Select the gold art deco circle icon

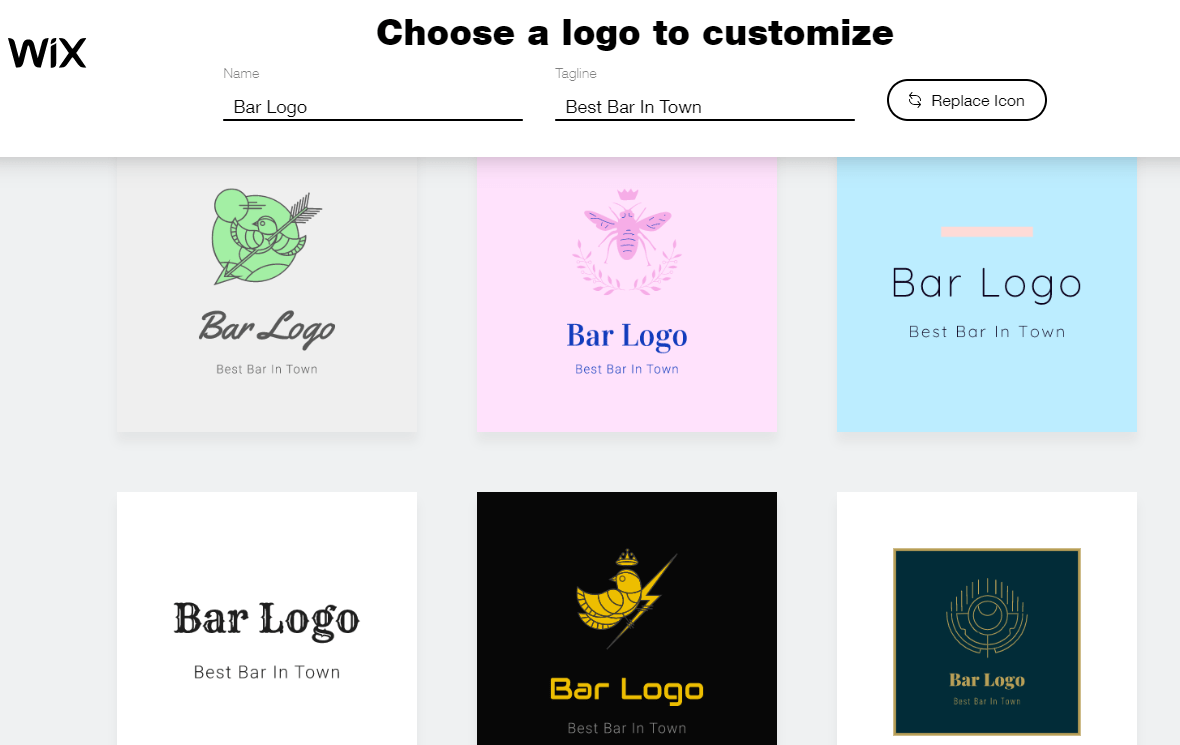point(987,616)
